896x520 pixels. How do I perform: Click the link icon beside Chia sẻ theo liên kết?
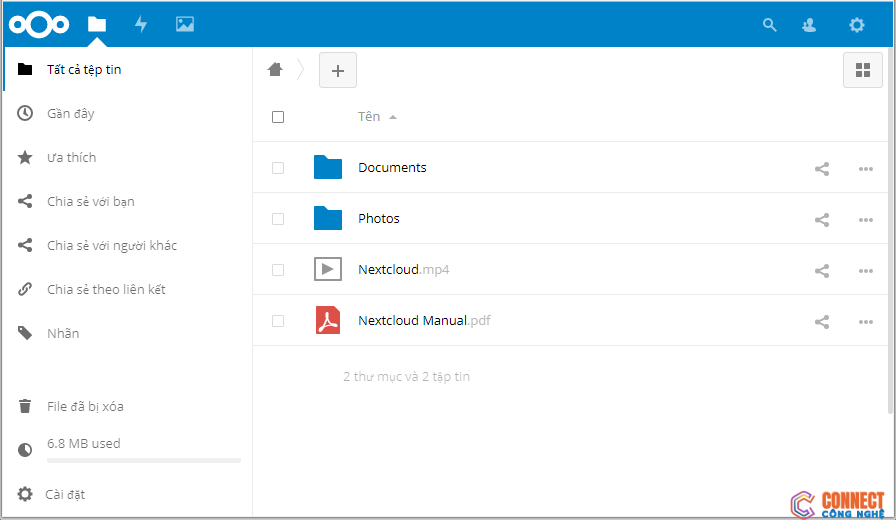click(25, 289)
